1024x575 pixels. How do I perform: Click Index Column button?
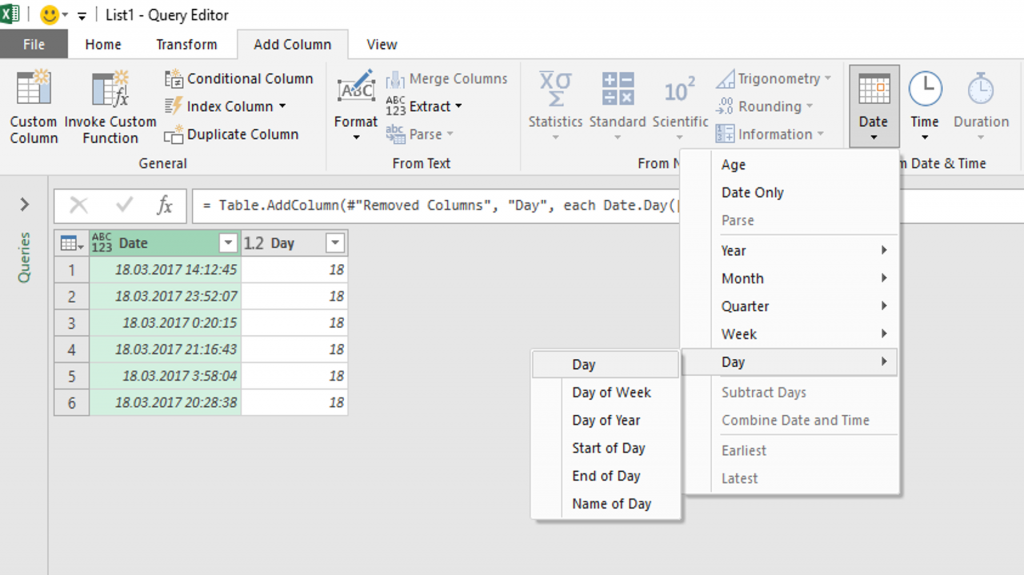pos(225,107)
